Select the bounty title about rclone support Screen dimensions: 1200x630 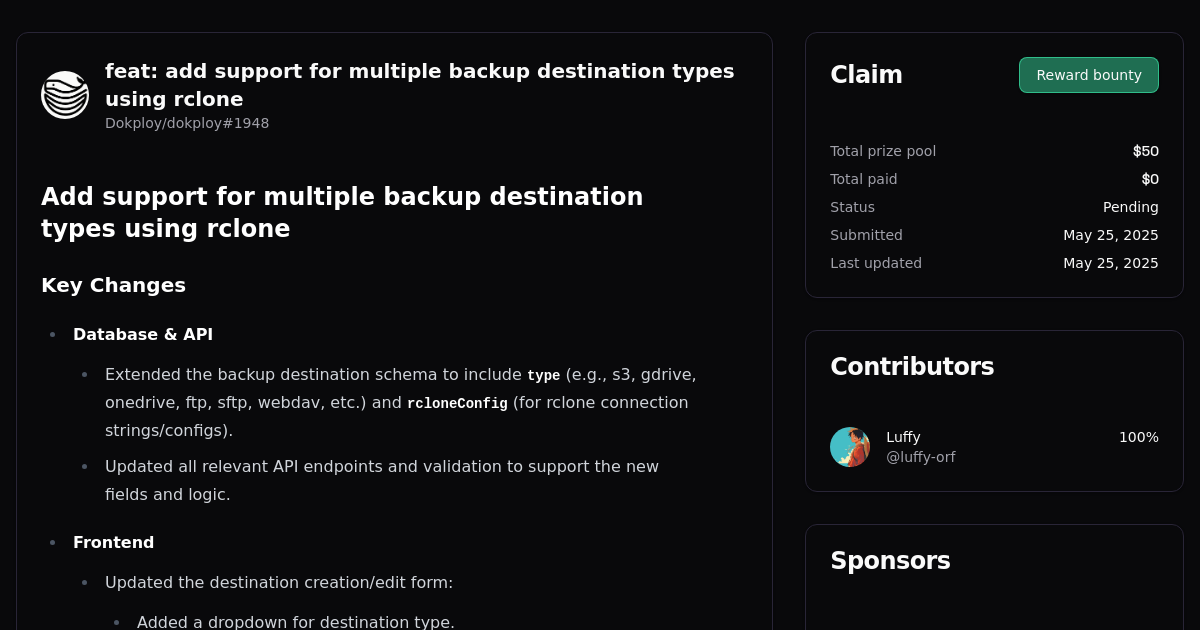[x=419, y=85]
